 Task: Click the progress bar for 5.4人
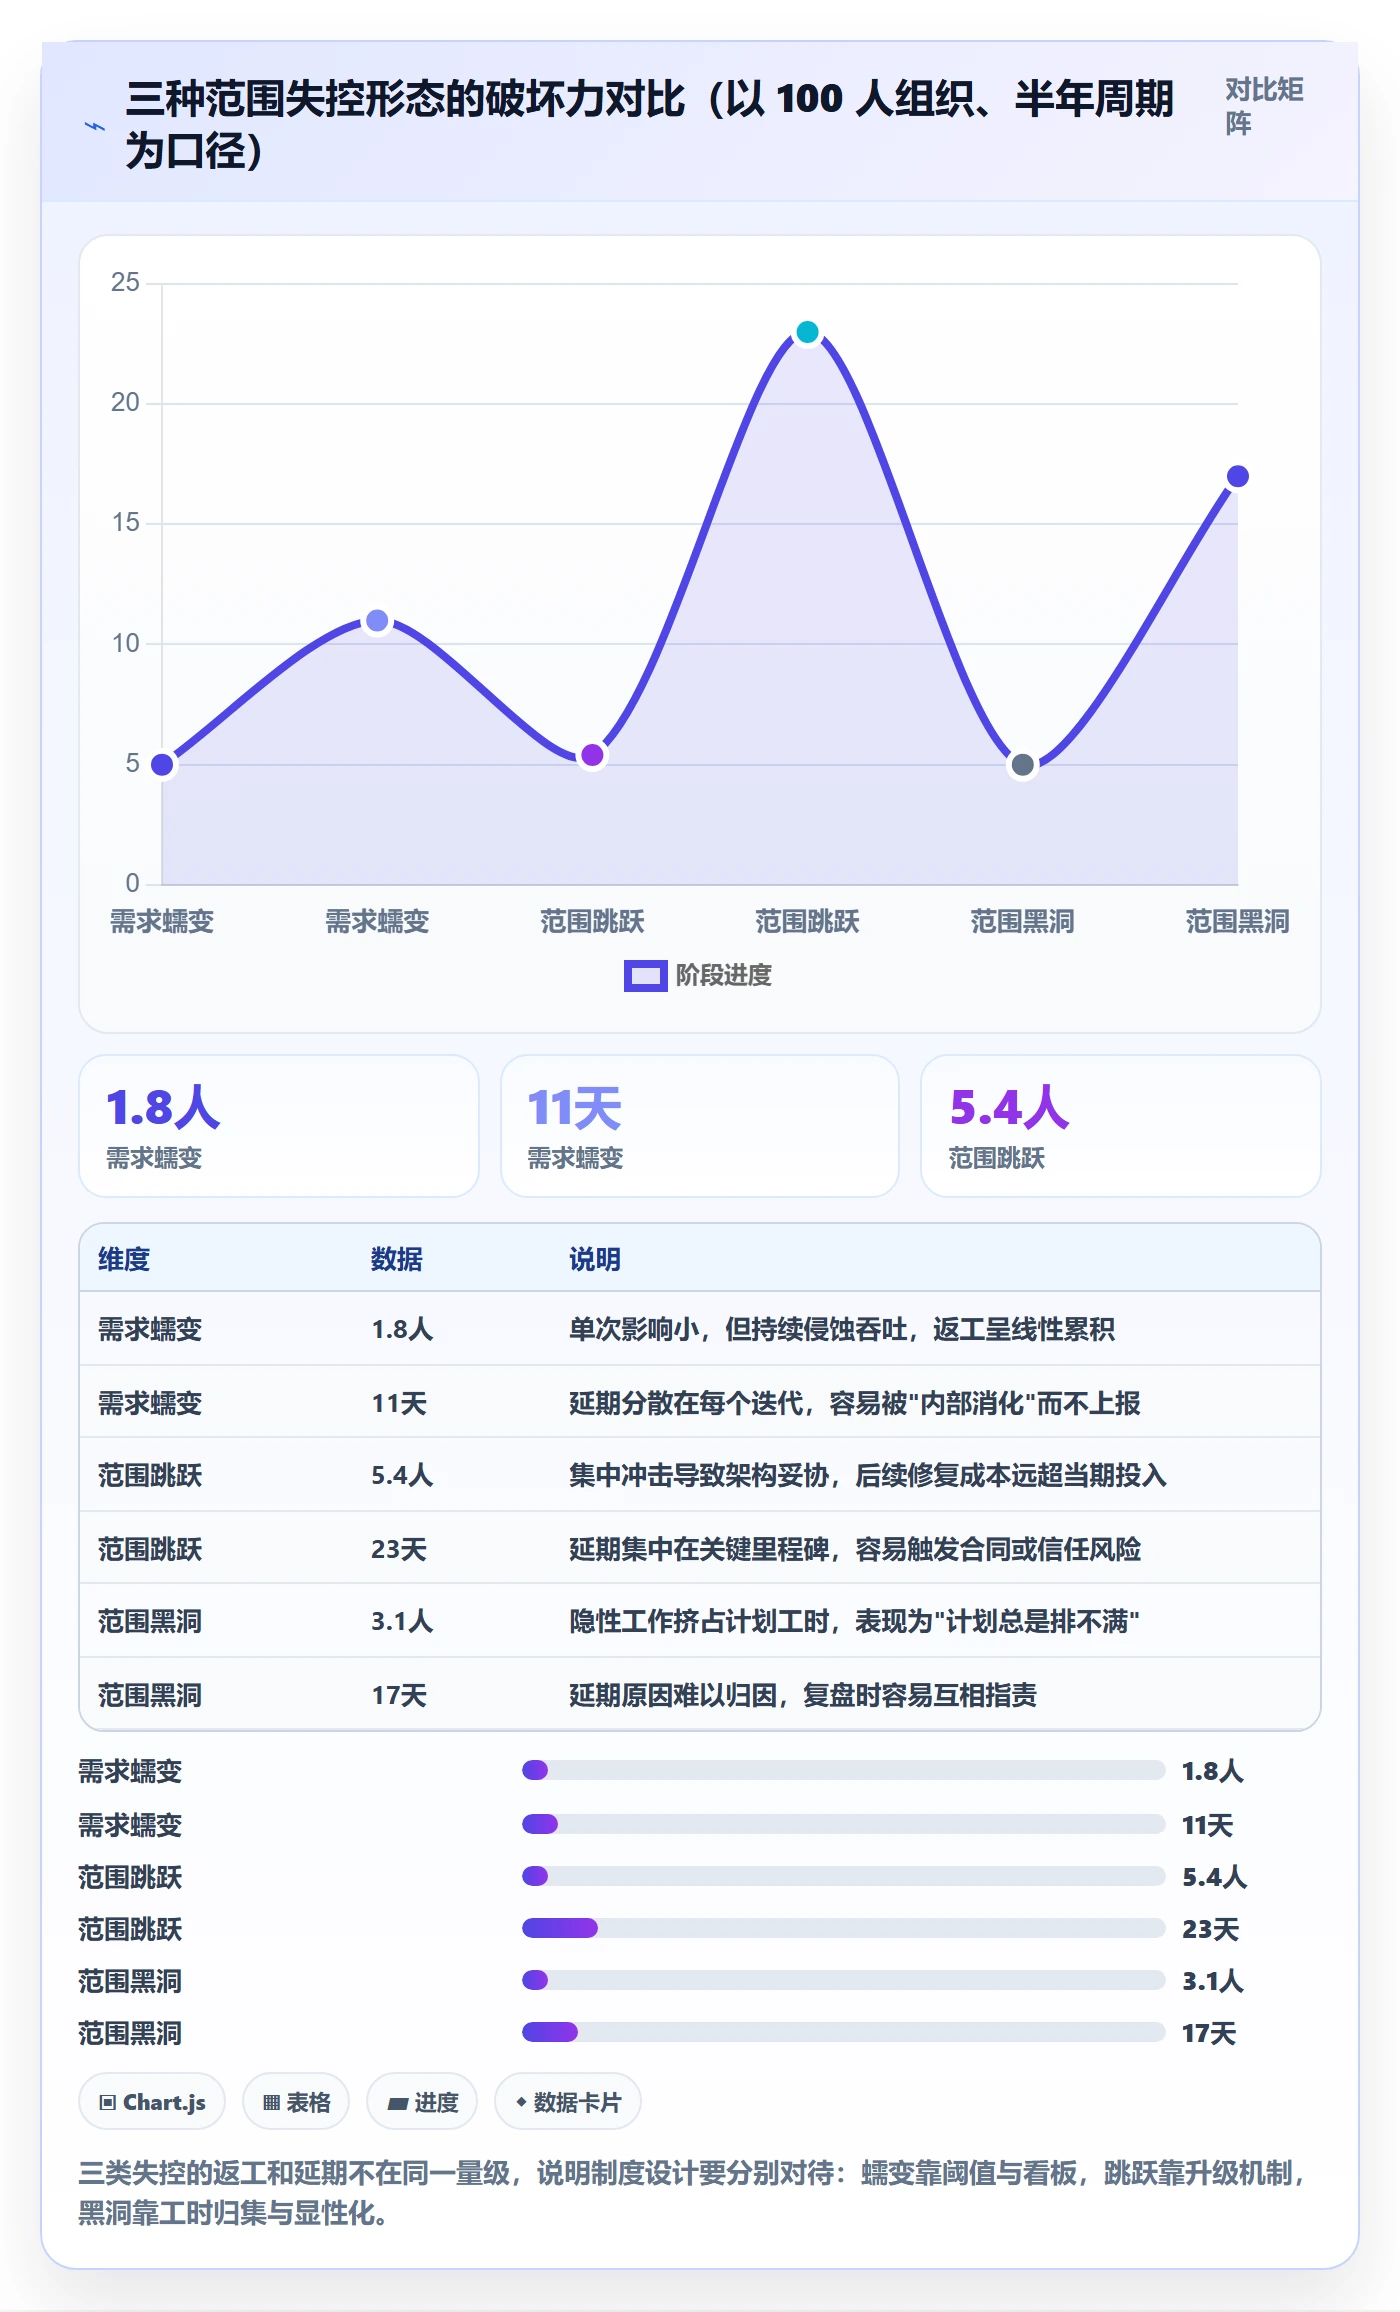coord(843,1876)
